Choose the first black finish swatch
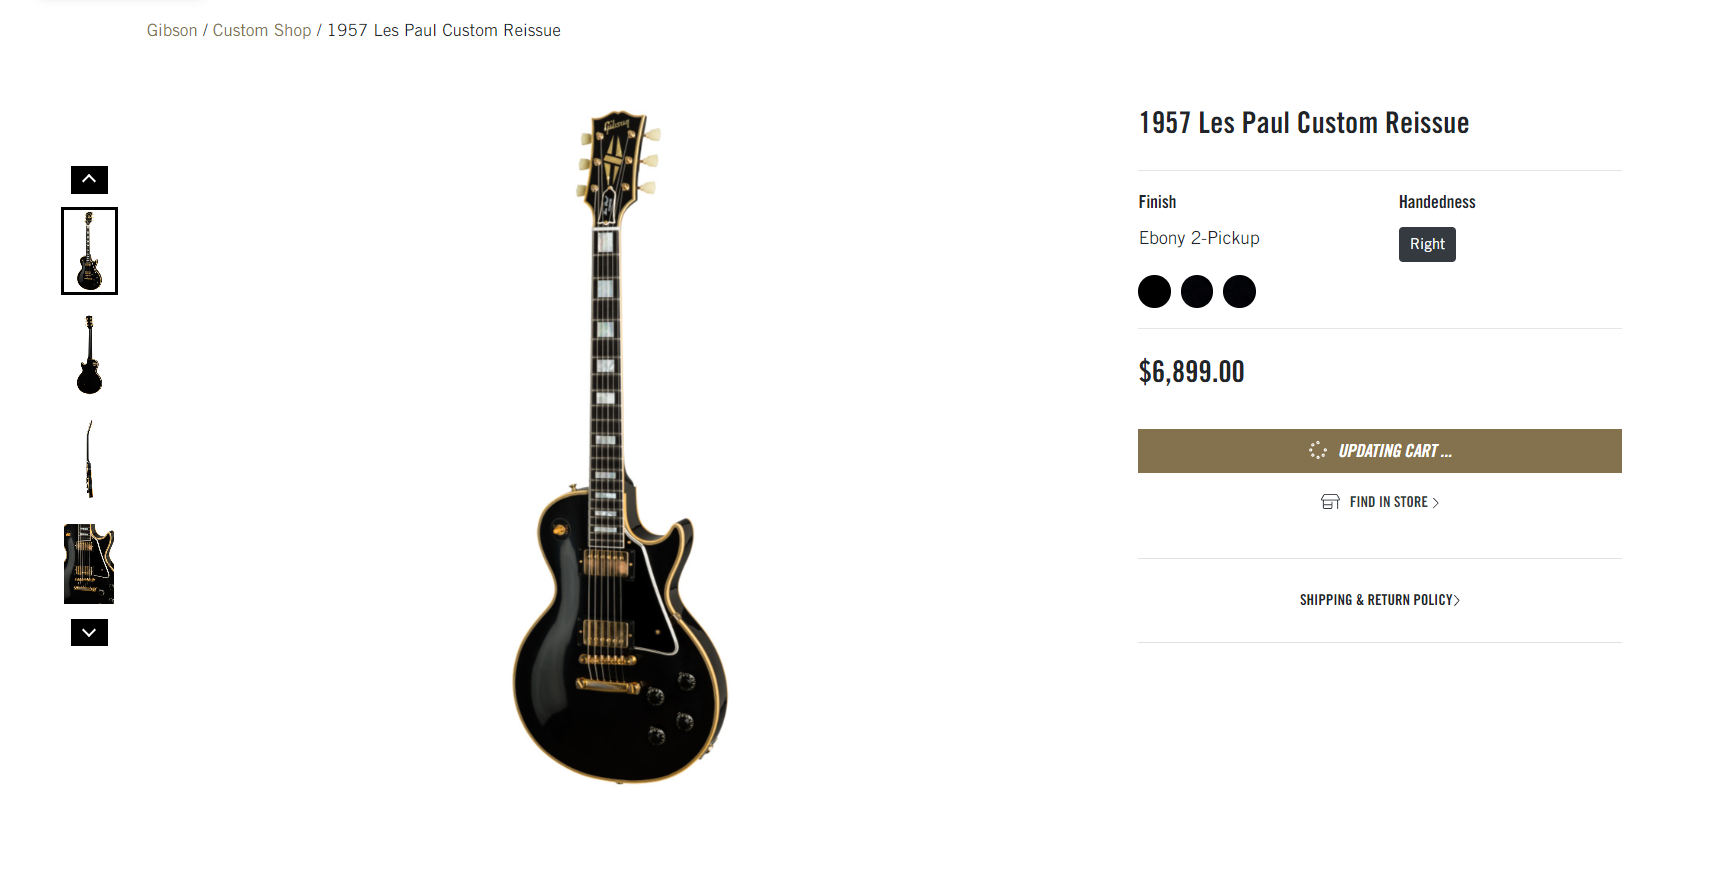Image resolution: width=1718 pixels, height=887 pixels. pos(1154,292)
